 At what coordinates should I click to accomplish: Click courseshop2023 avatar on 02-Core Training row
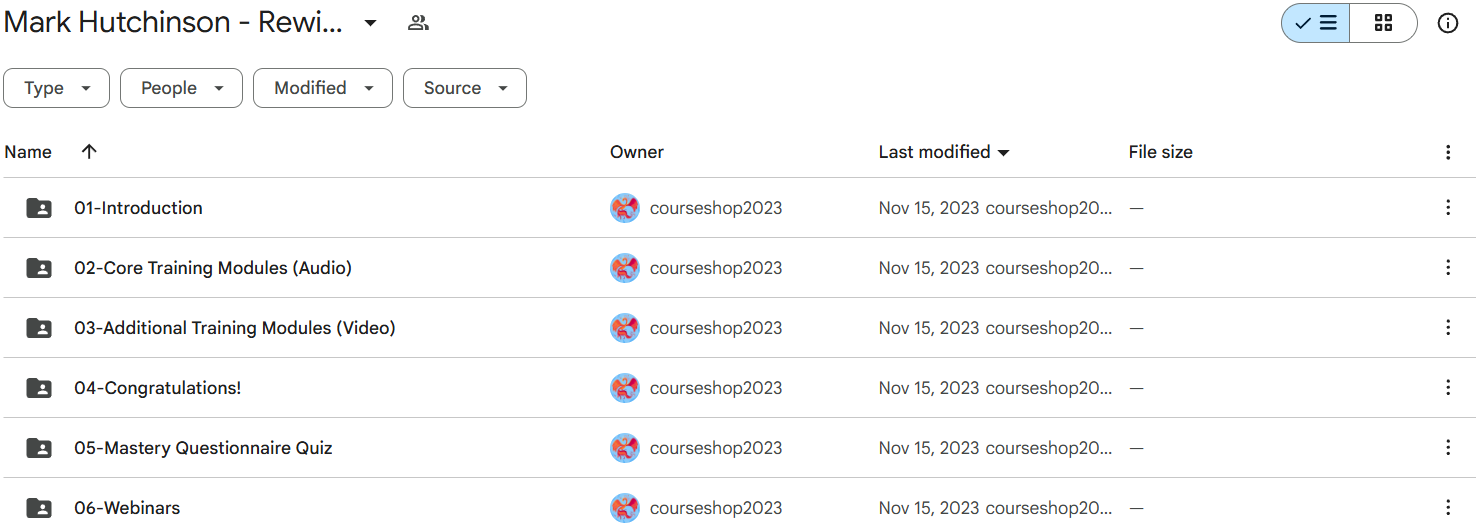click(625, 268)
